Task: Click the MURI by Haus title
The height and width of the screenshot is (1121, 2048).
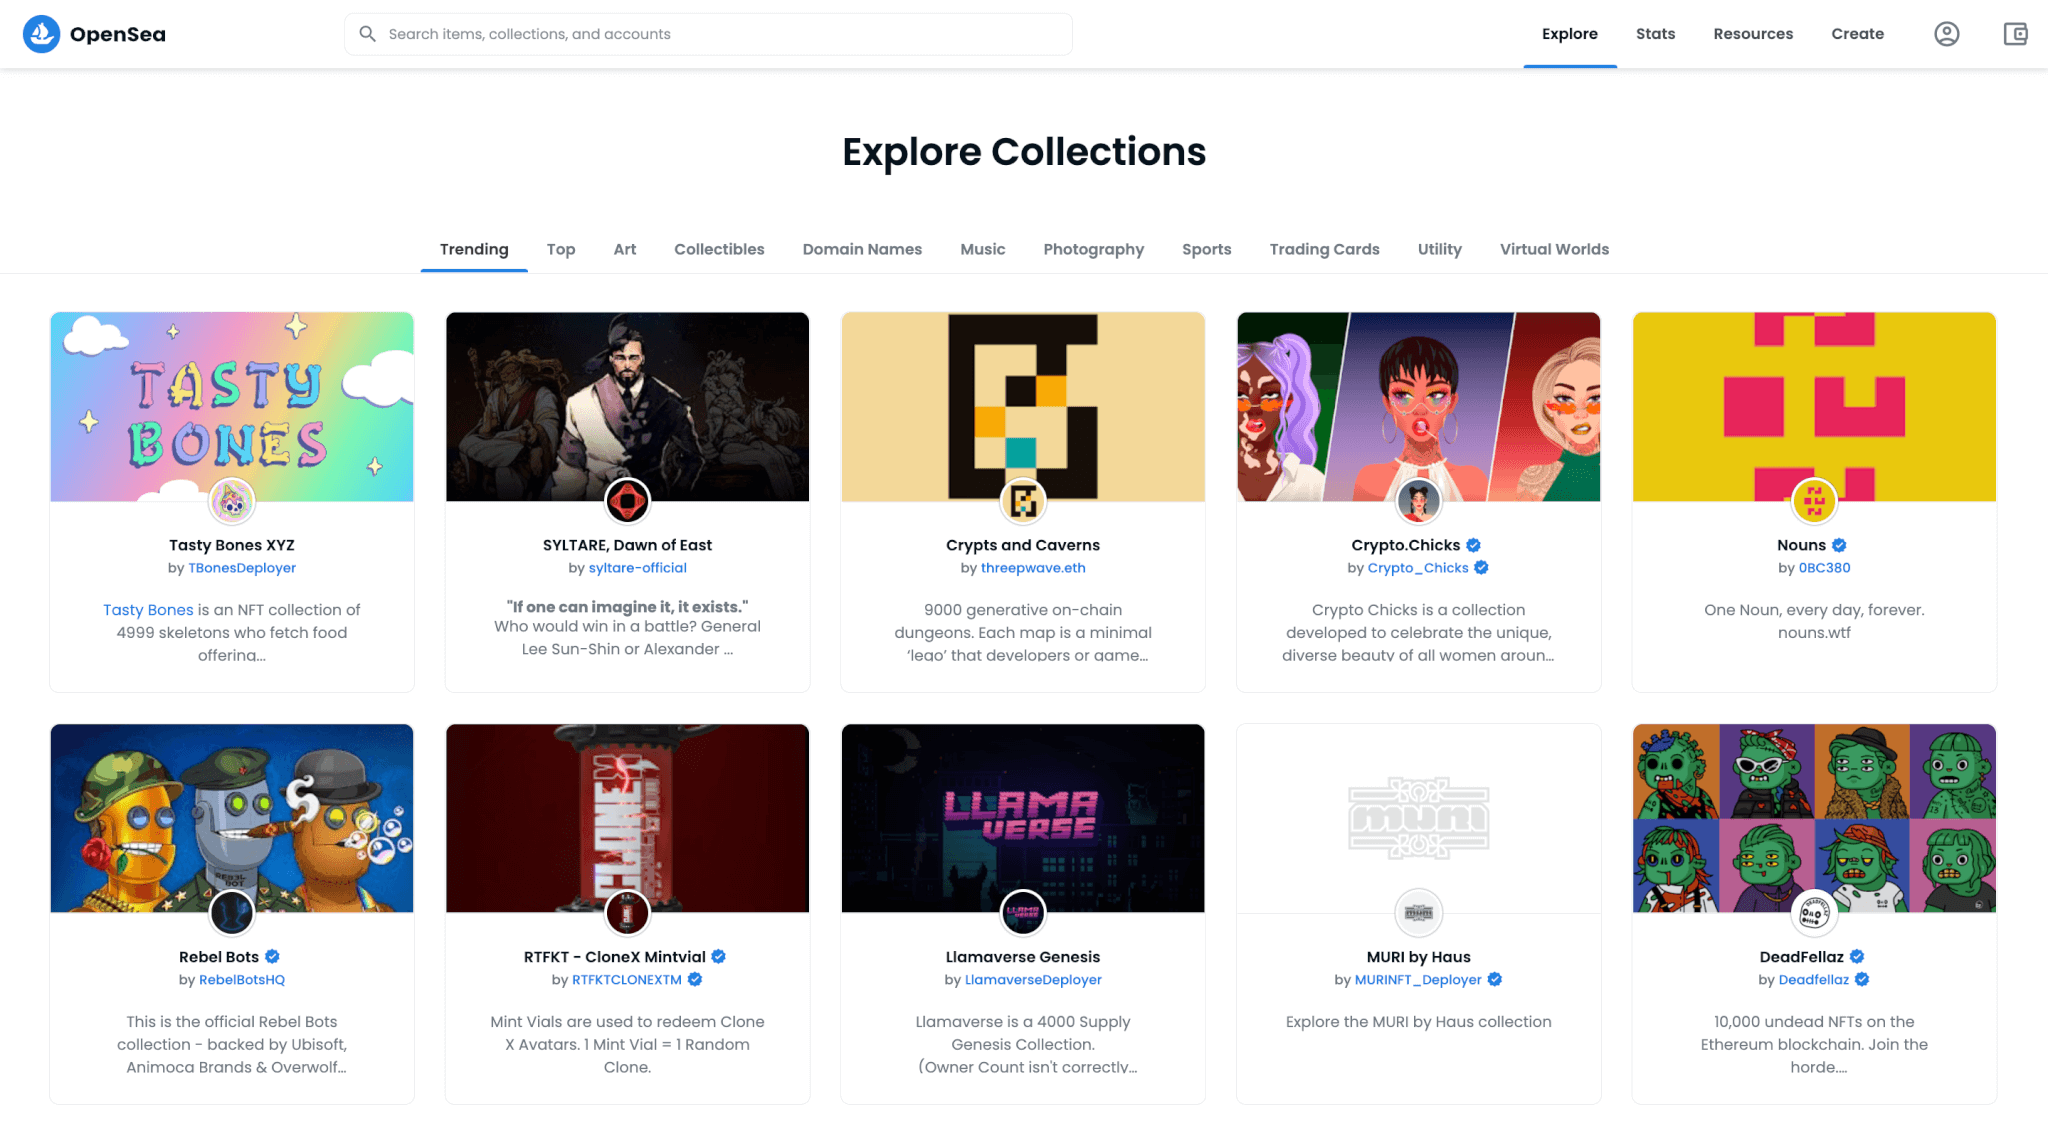Action: coord(1418,957)
